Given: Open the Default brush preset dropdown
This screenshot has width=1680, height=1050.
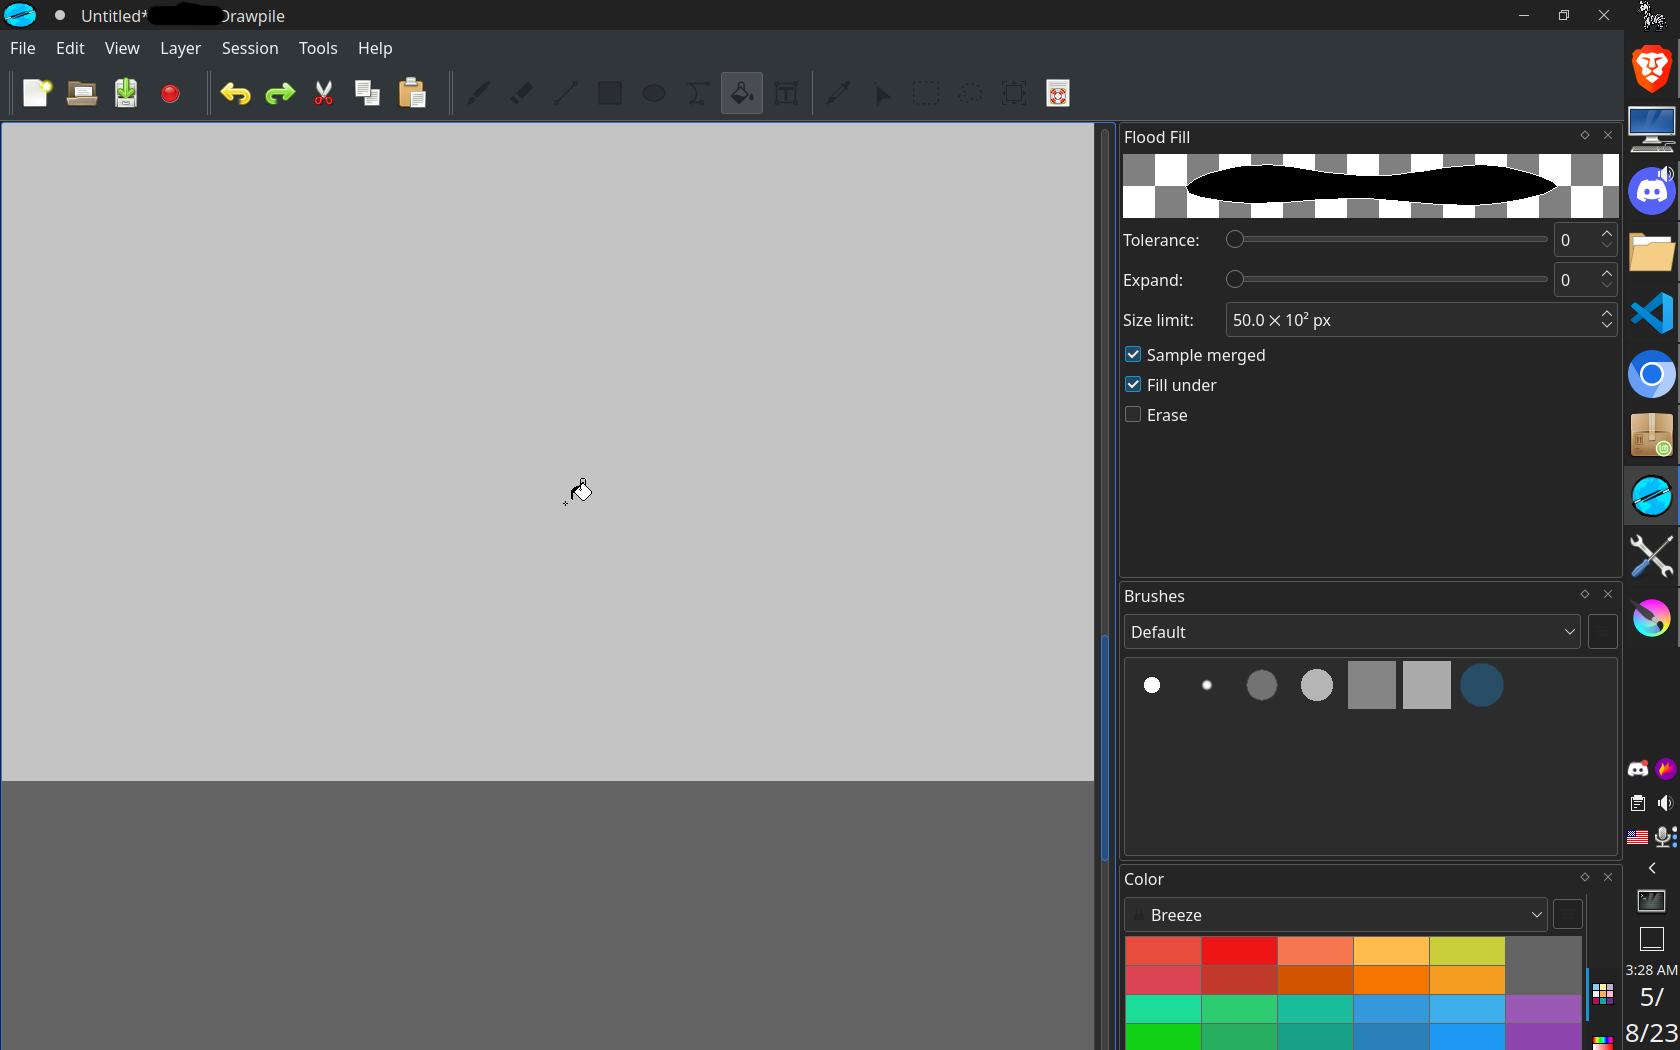Looking at the screenshot, I should pos(1351,632).
